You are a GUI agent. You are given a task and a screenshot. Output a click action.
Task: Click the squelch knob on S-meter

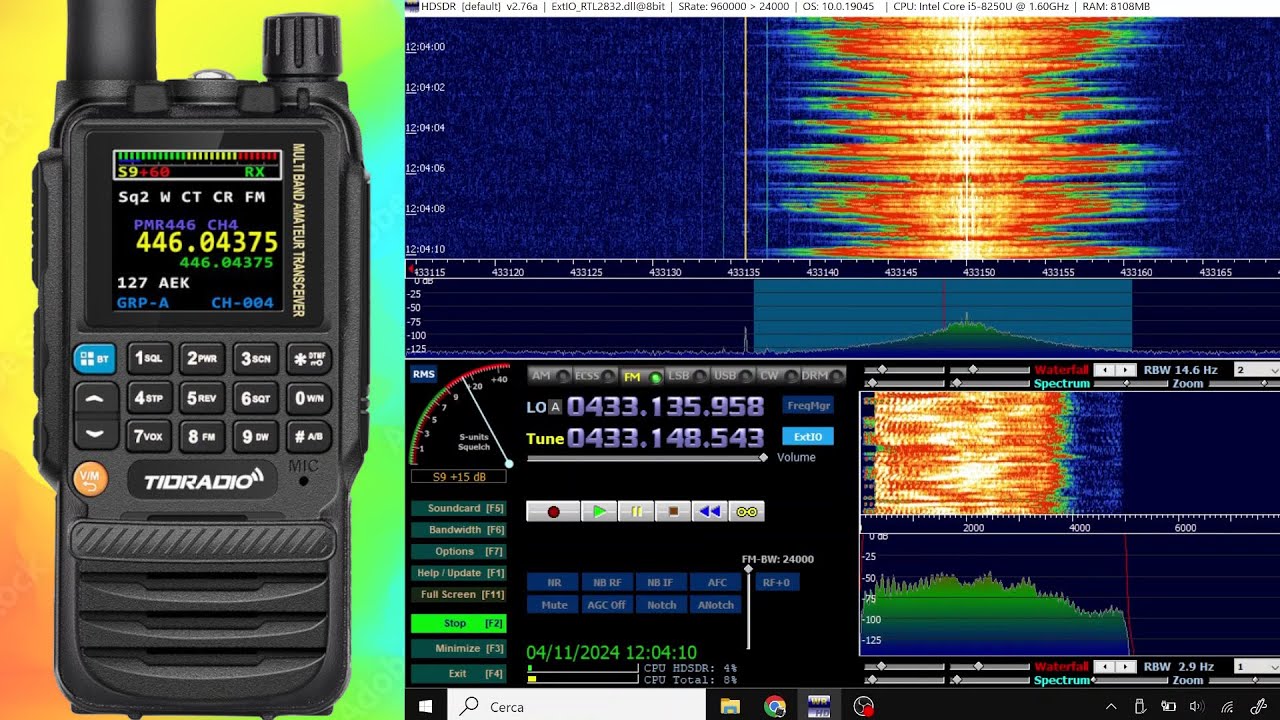click(508, 463)
